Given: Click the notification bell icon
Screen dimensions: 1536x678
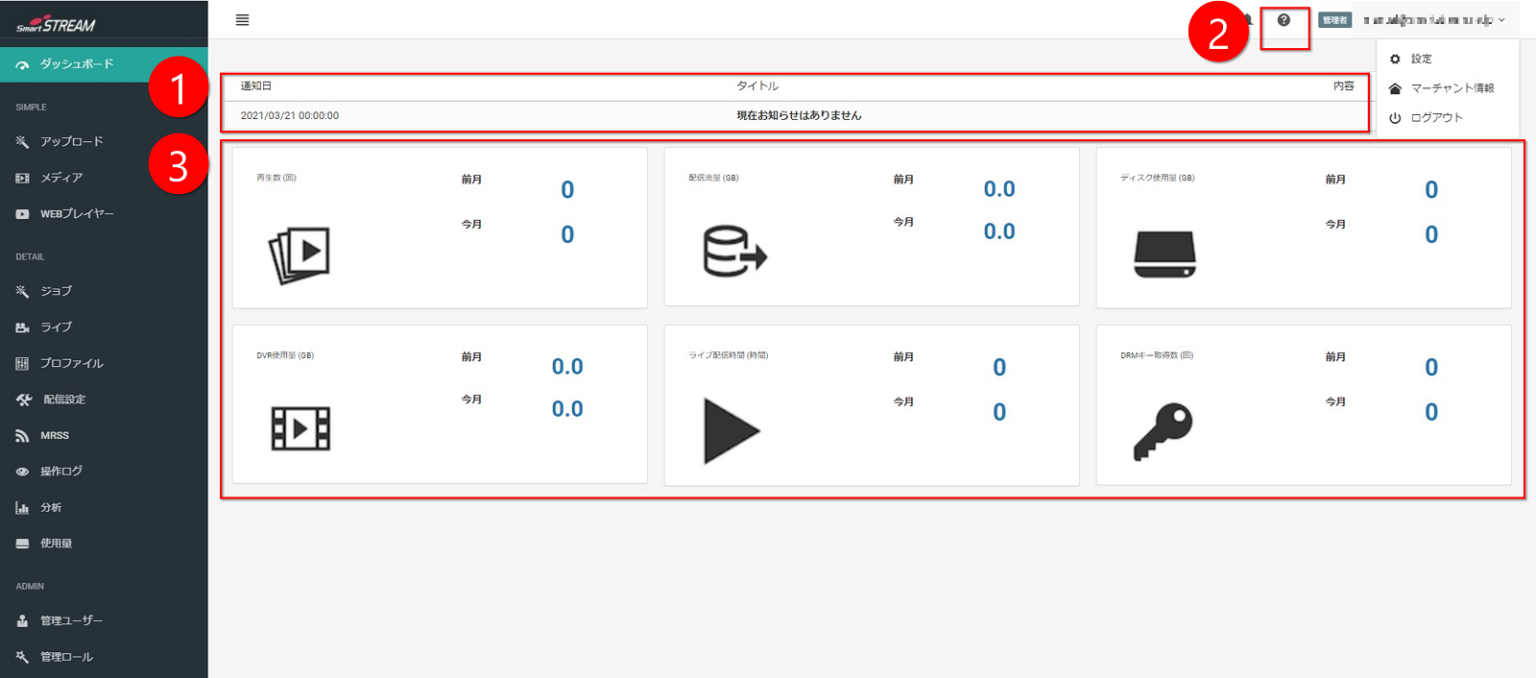Looking at the screenshot, I should tap(1248, 20).
